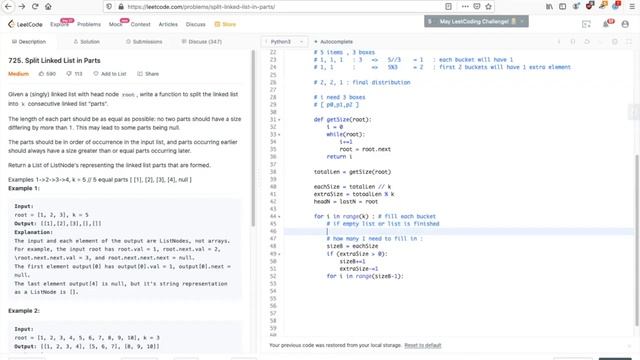
Task: Reload the page with the refresh icon
Action: click(35, 7)
